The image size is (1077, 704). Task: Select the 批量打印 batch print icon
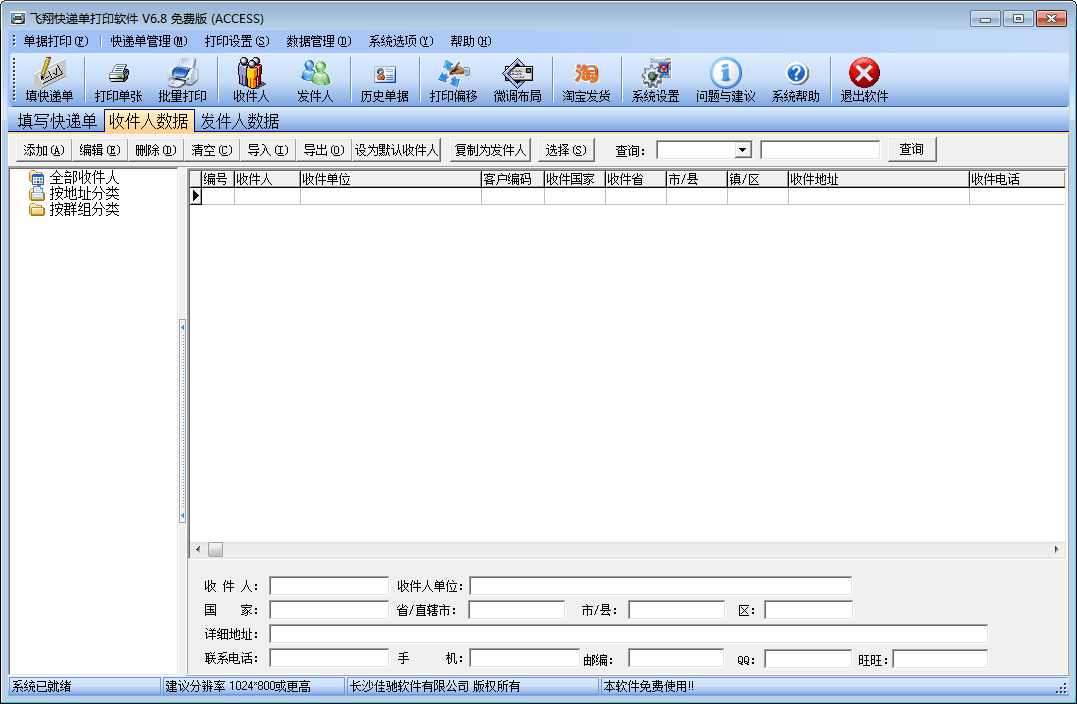click(182, 80)
